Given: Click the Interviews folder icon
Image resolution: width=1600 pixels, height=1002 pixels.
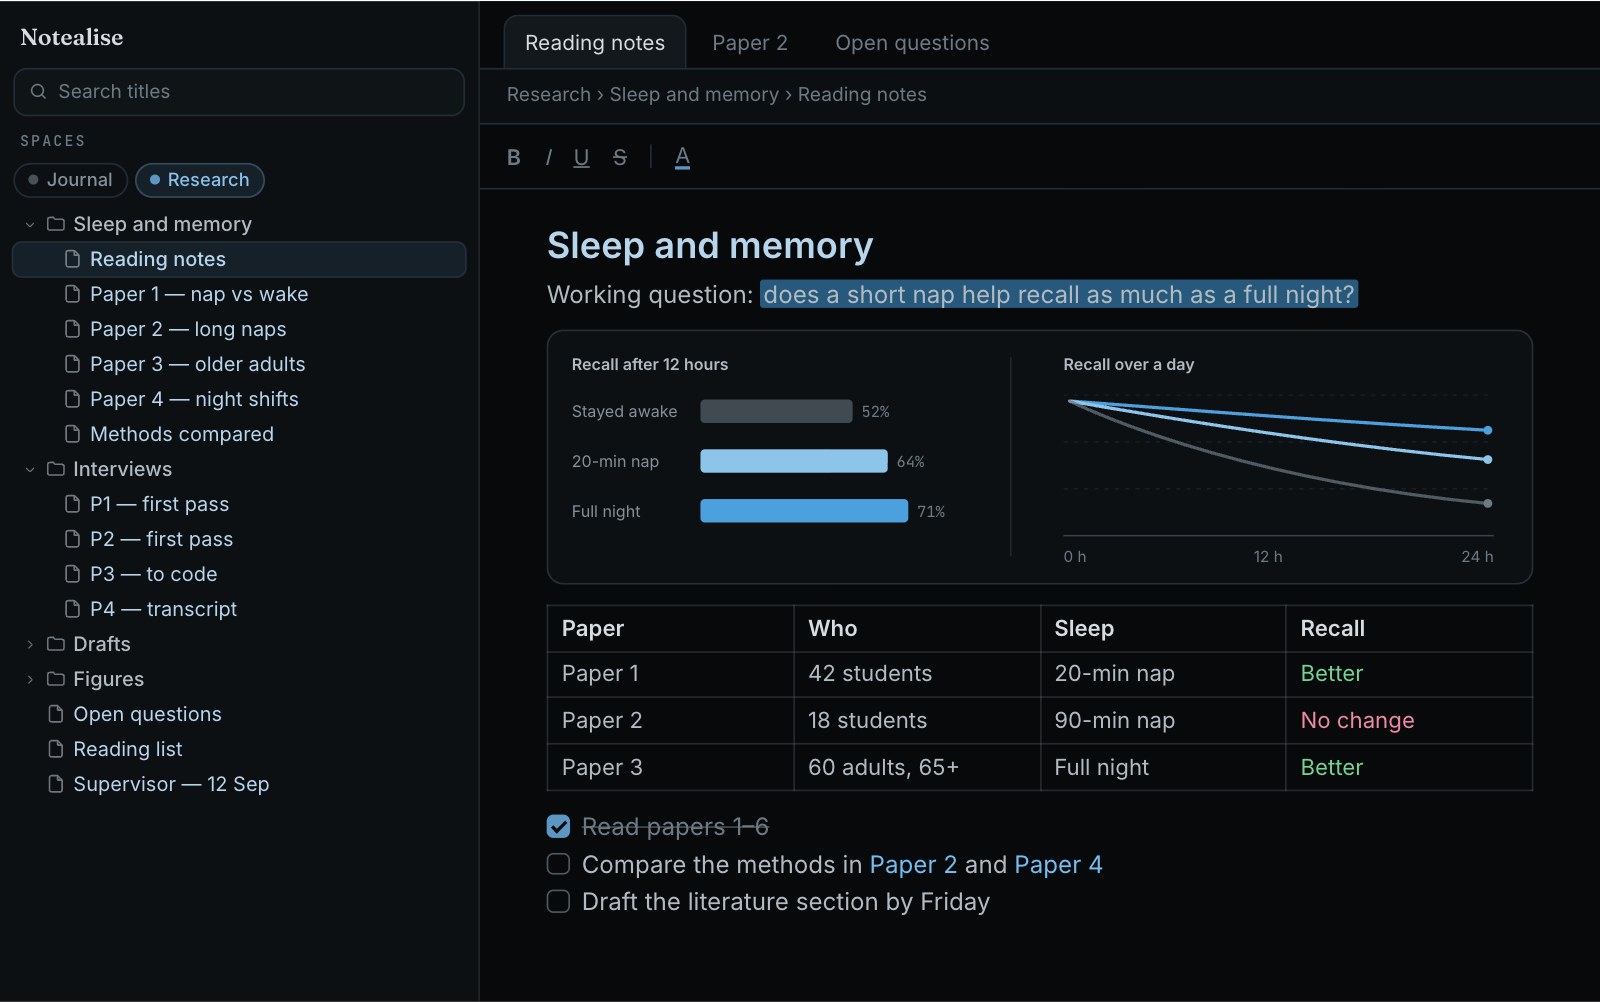Looking at the screenshot, I should point(56,469).
